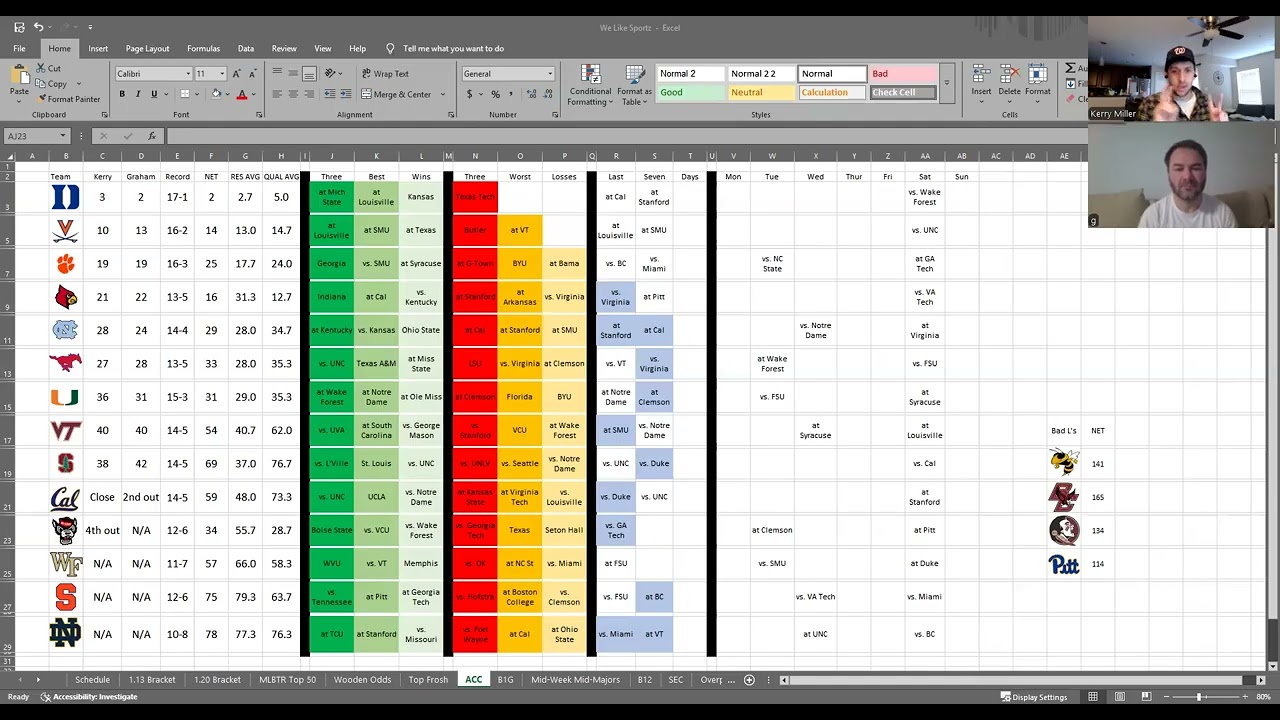
Task: Open the File menu
Action: [19, 48]
